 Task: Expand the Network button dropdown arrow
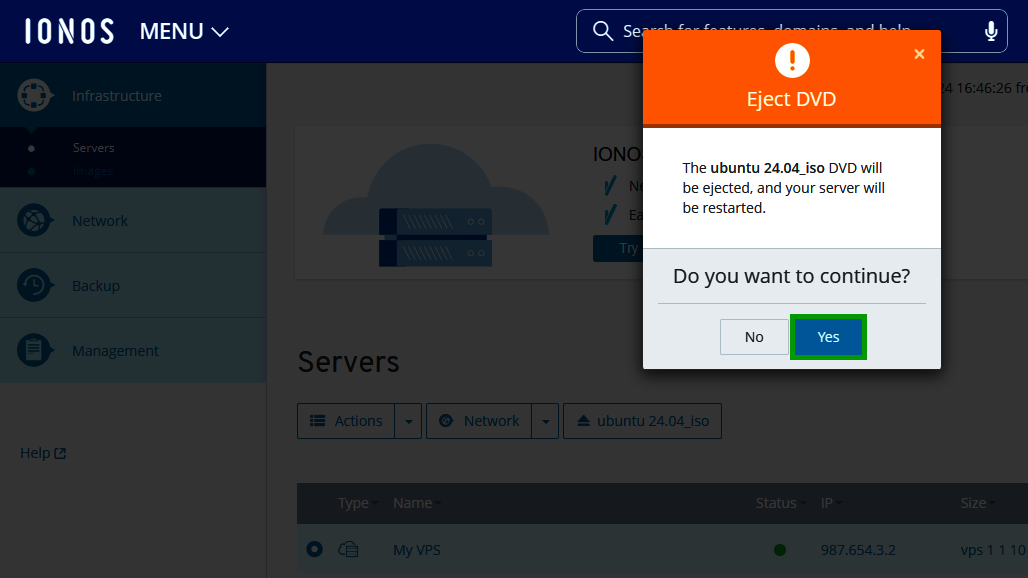(x=545, y=421)
